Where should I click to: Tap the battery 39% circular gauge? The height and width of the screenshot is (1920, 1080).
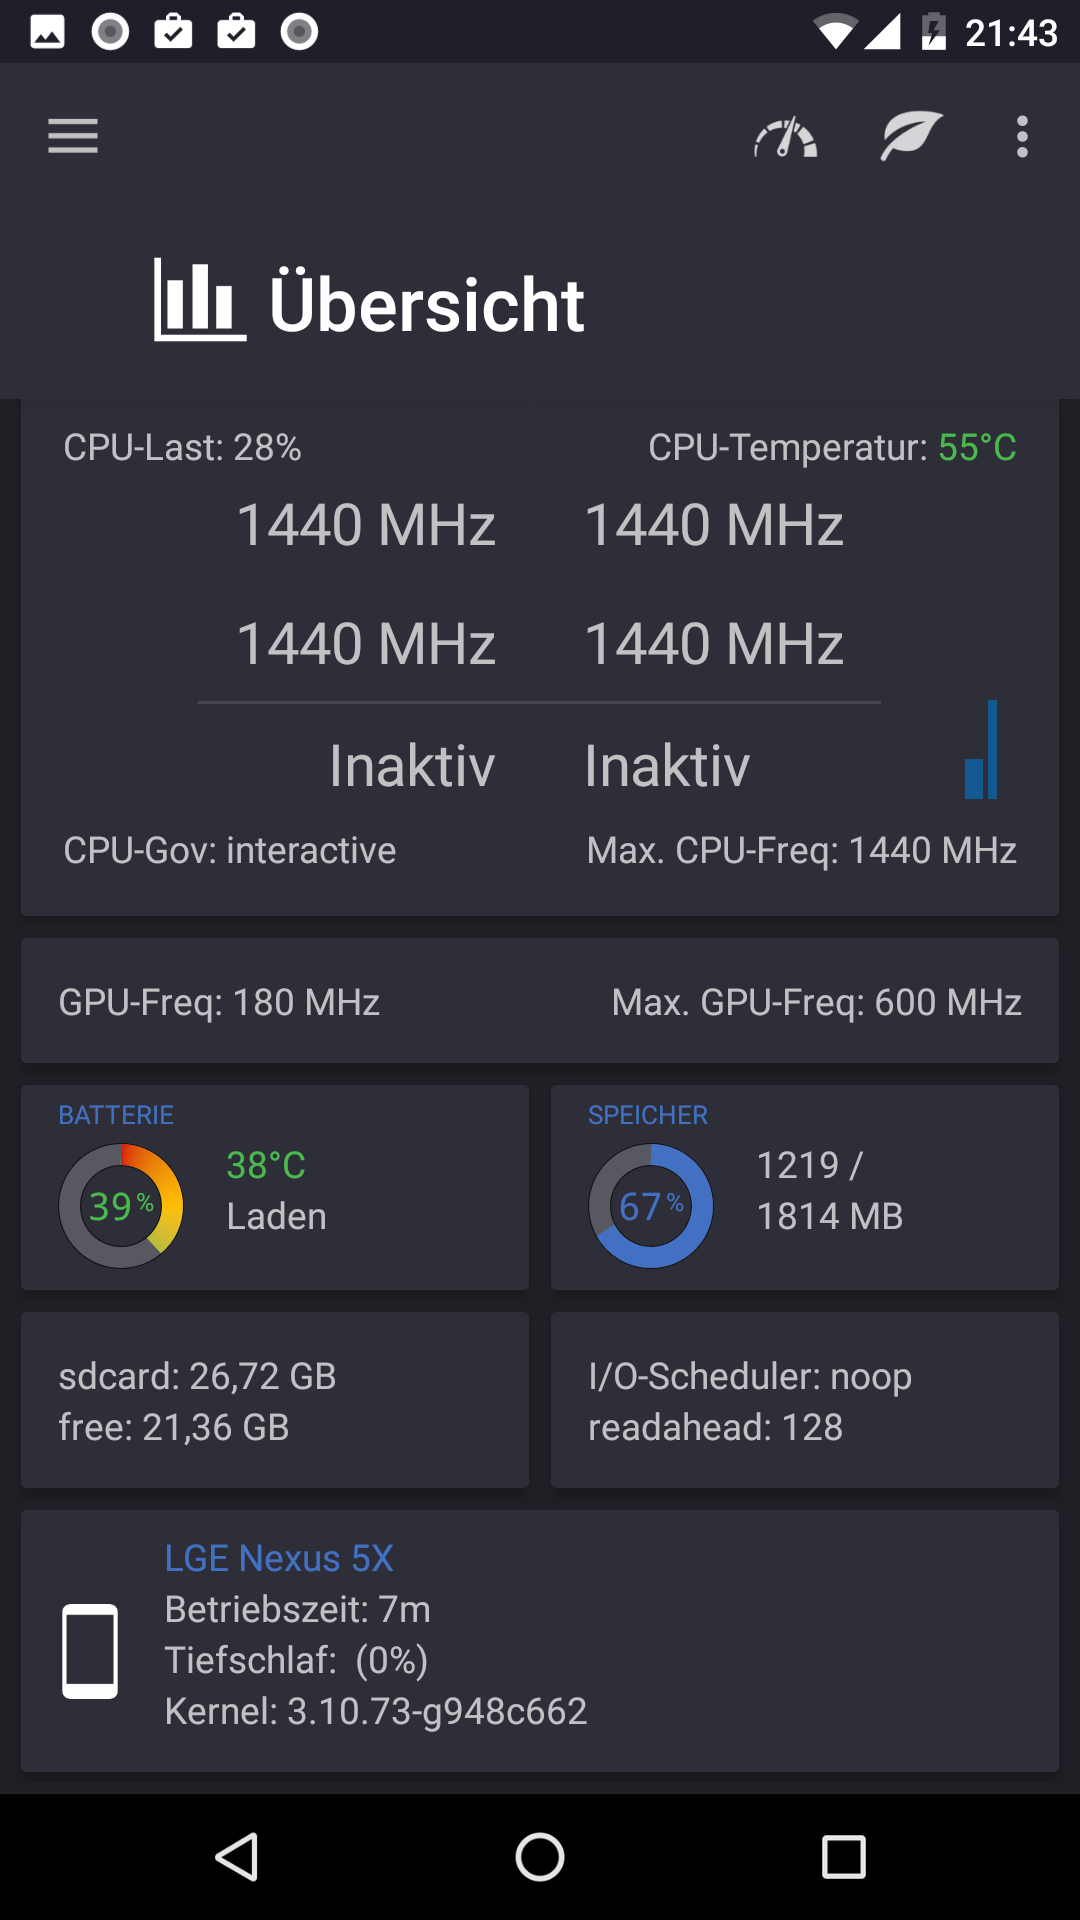121,1206
